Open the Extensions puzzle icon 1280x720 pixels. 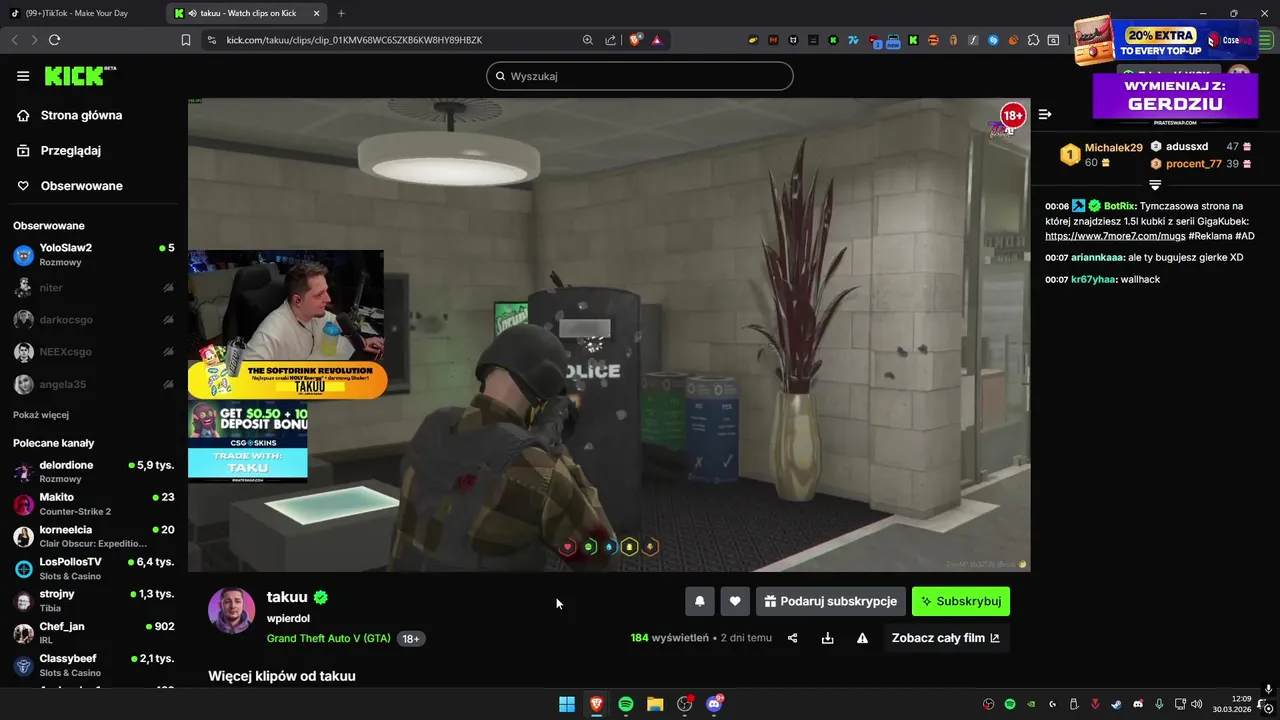1033,40
